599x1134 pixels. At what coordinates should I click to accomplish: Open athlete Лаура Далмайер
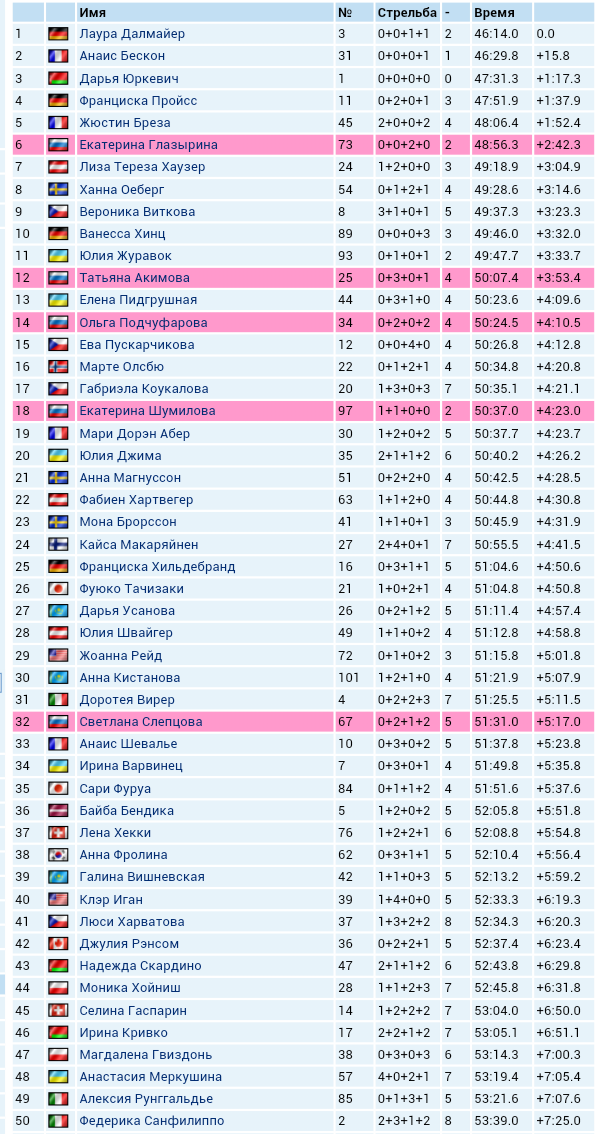pos(132,33)
